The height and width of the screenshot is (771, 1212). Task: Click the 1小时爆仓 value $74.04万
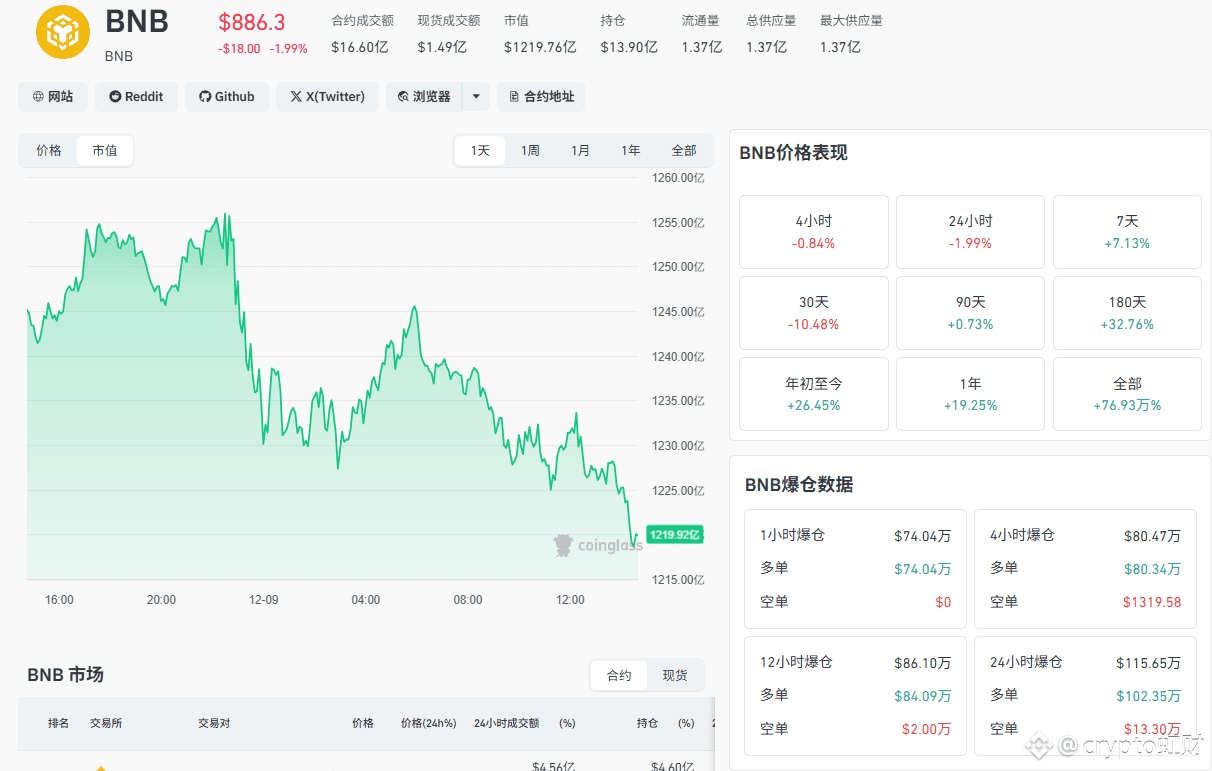coord(922,536)
